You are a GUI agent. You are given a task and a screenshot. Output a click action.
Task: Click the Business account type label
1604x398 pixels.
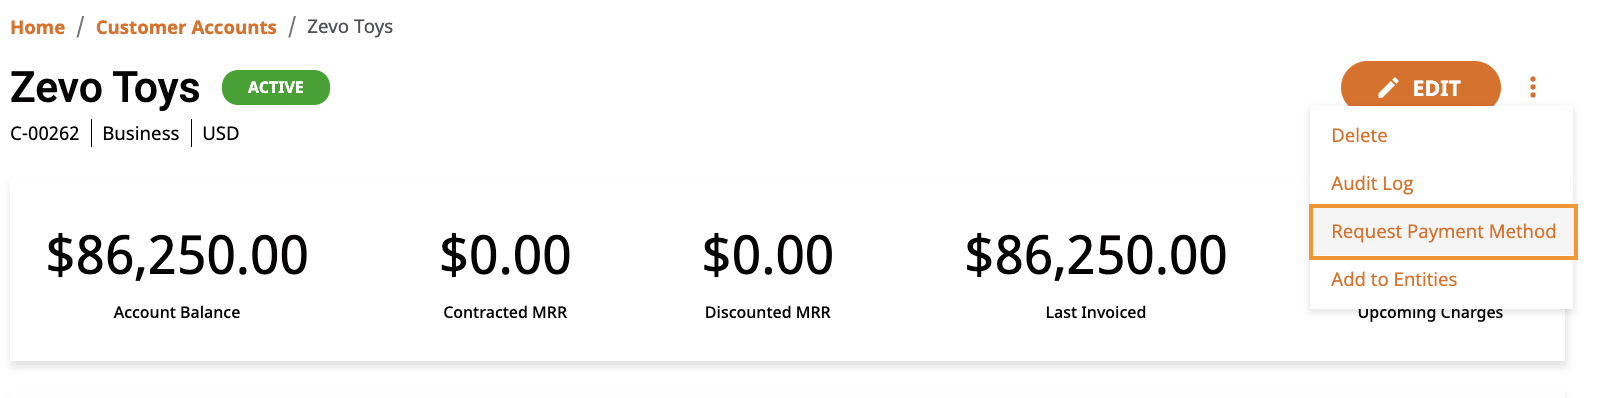pyautogui.click(x=141, y=134)
